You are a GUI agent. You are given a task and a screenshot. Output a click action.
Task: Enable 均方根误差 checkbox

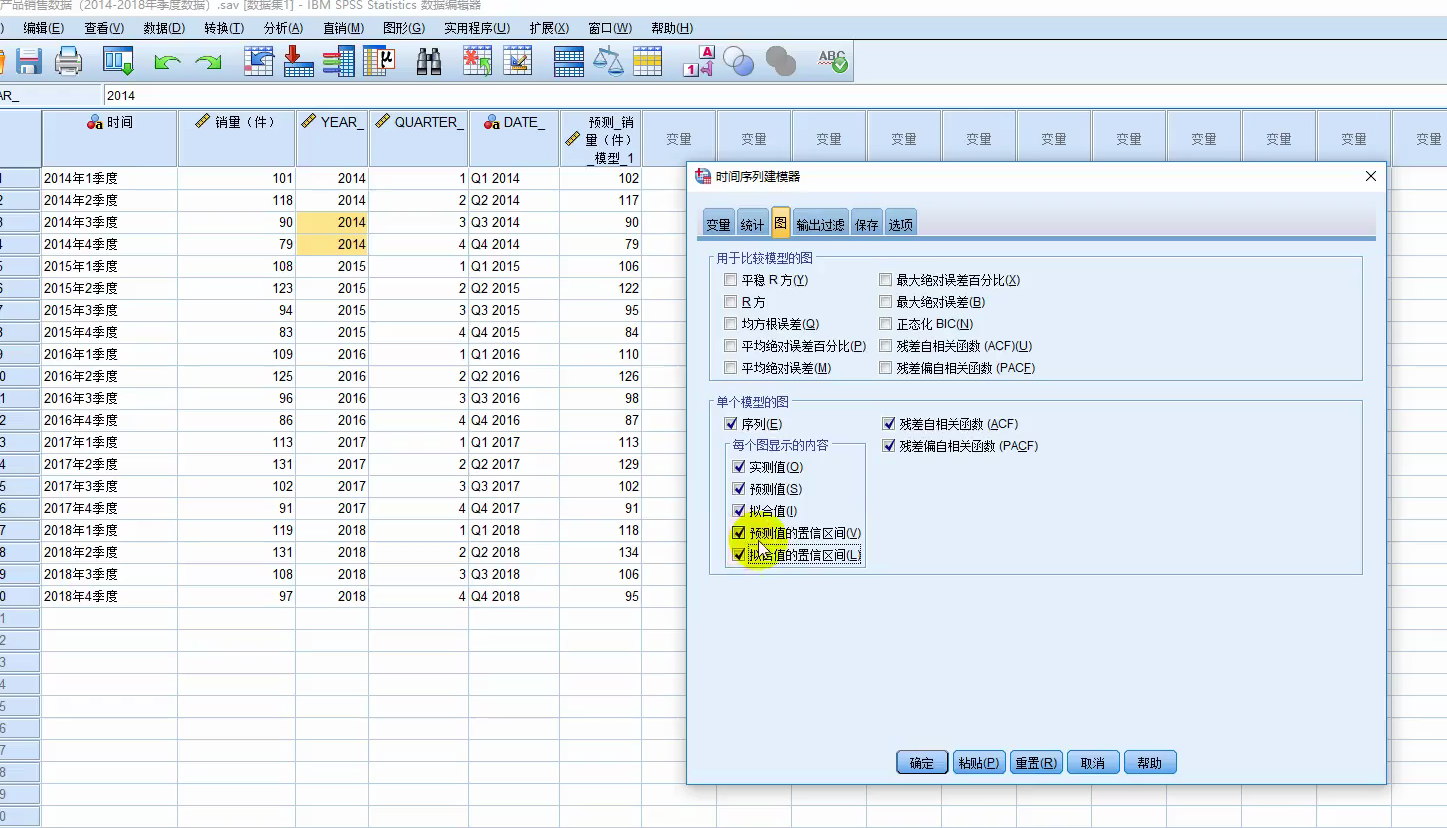pos(731,324)
